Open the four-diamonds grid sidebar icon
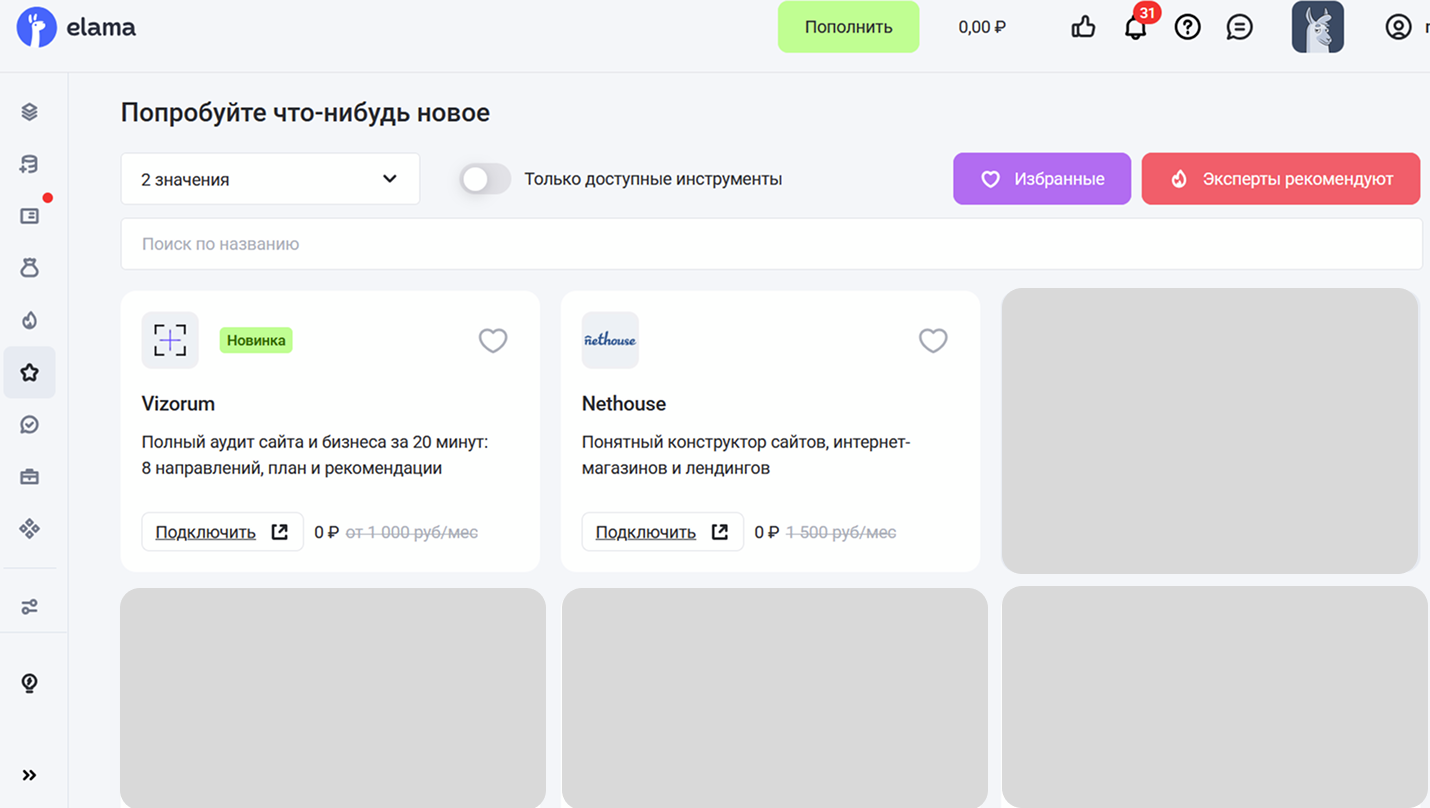This screenshot has width=1430, height=808. click(30, 528)
